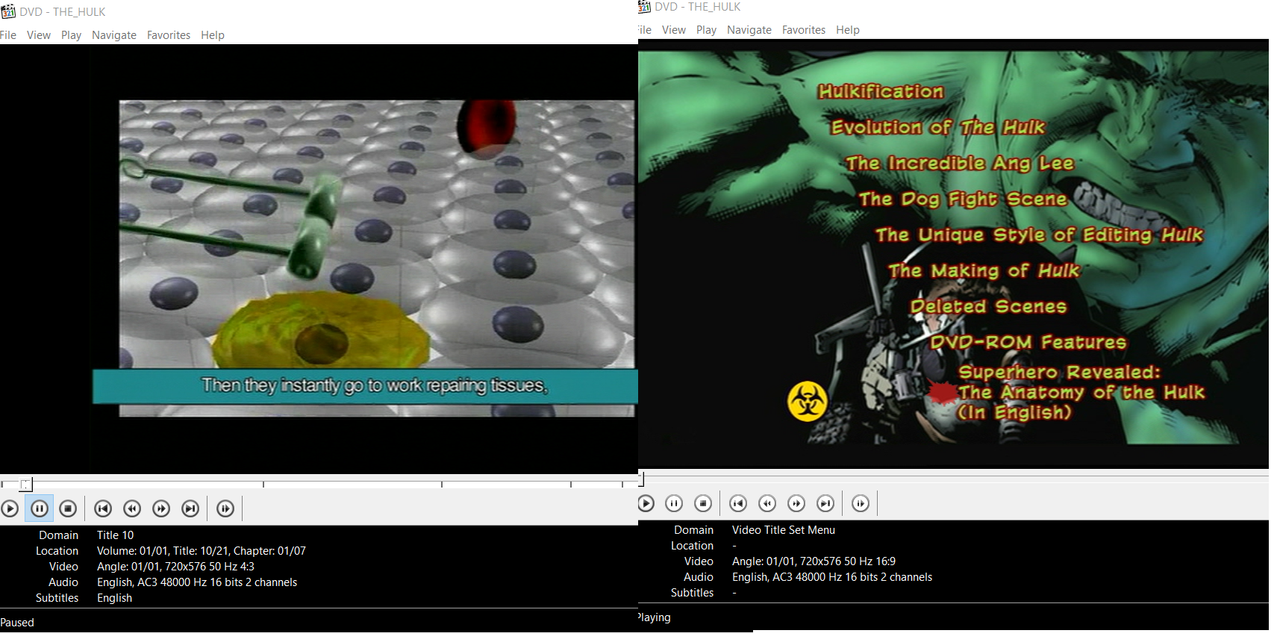
Task: Click 'English' subtitles value in left window
Action: coord(114,598)
